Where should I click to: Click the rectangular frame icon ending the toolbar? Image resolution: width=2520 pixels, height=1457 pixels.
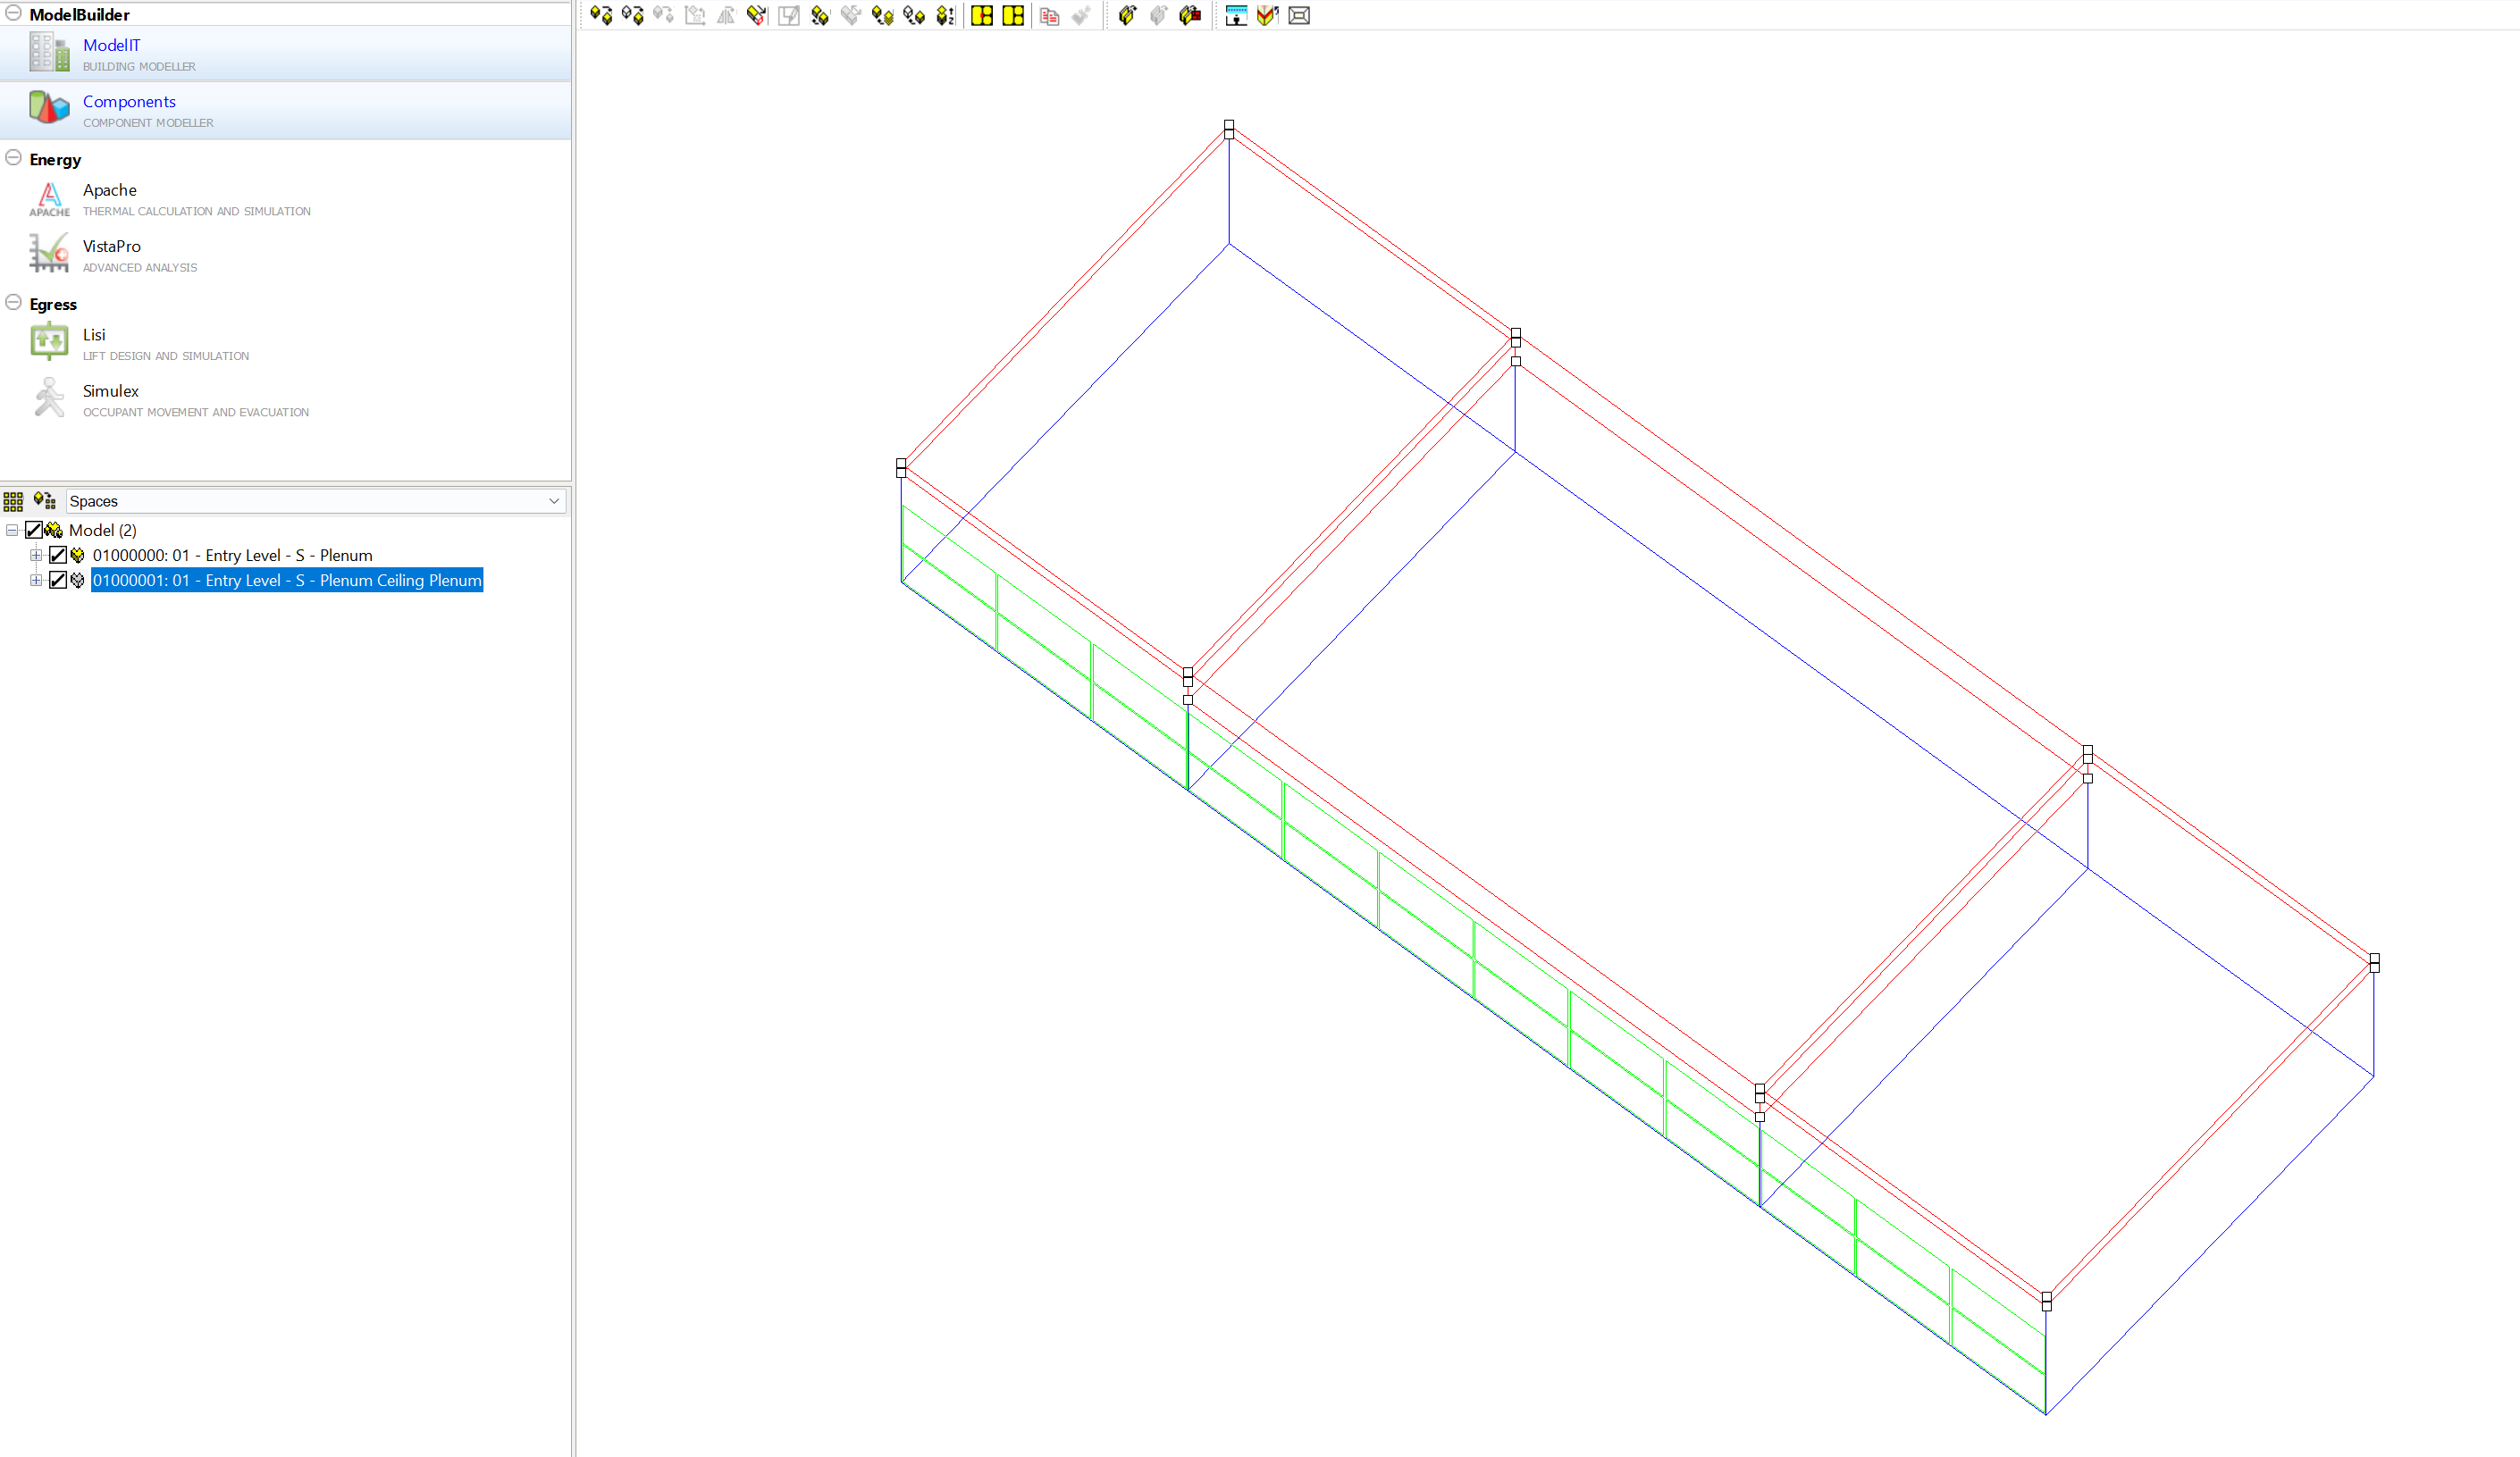tap(1299, 15)
